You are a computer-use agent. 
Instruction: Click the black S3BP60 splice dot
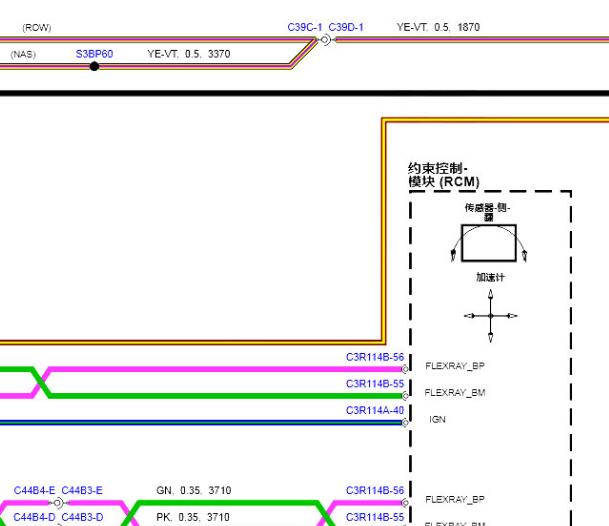(x=94, y=66)
